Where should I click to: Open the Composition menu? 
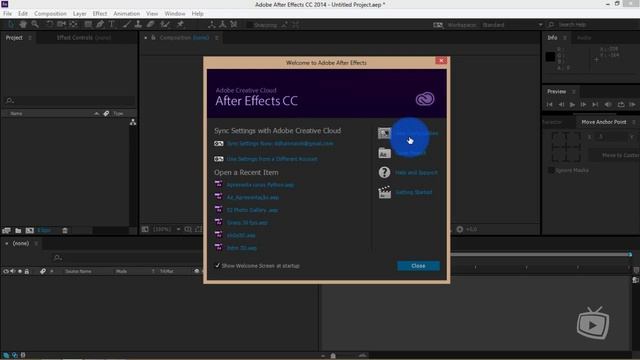coord(50,13)
